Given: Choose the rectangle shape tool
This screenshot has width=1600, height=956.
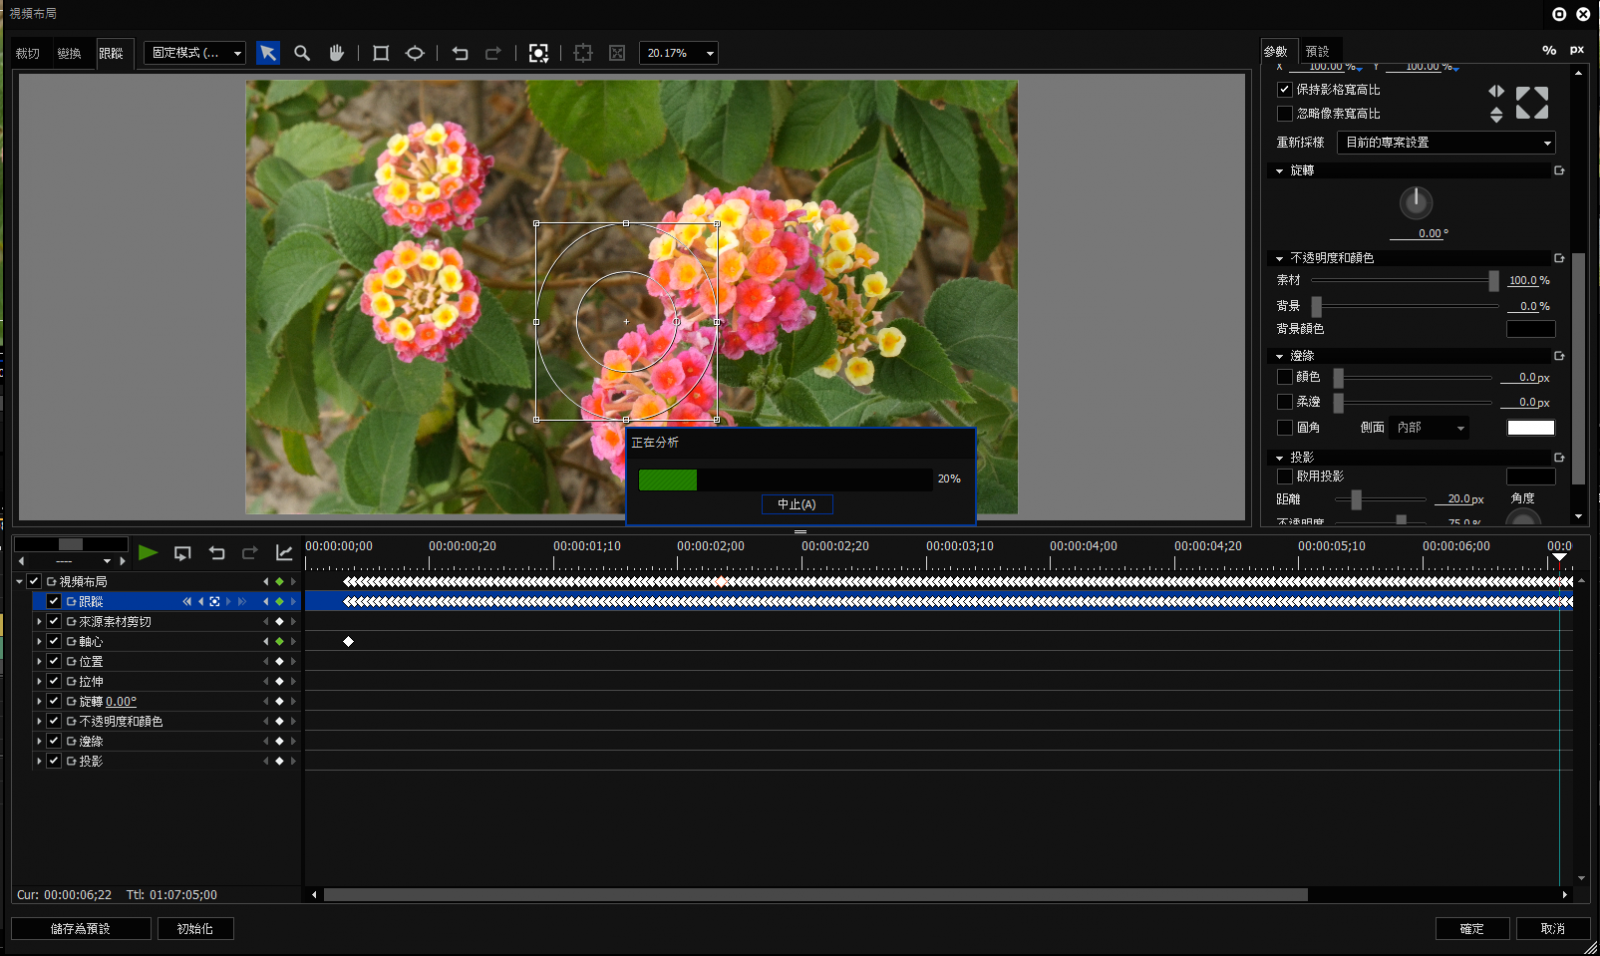Looking at the screenshot, I should (x=381, y=53).
